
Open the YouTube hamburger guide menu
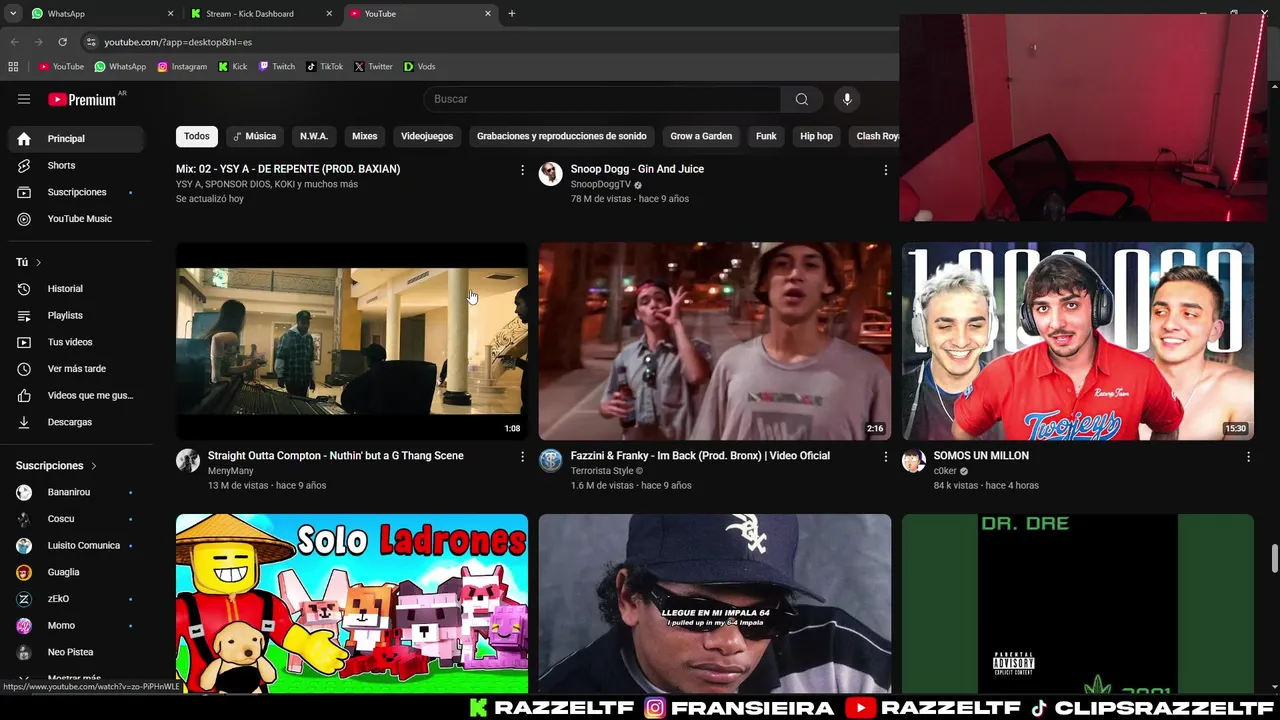24,99
